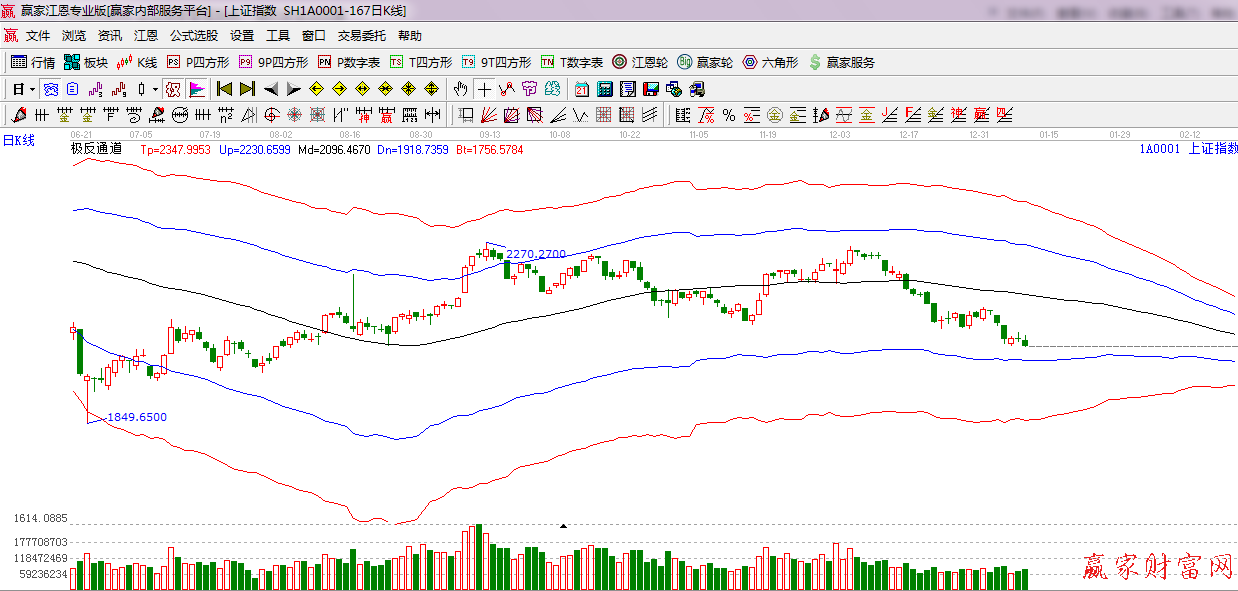Expand the 日 period dropdown arrow
The width and height of the screenshot is (1238, 591).
click(x=32, y=89)
